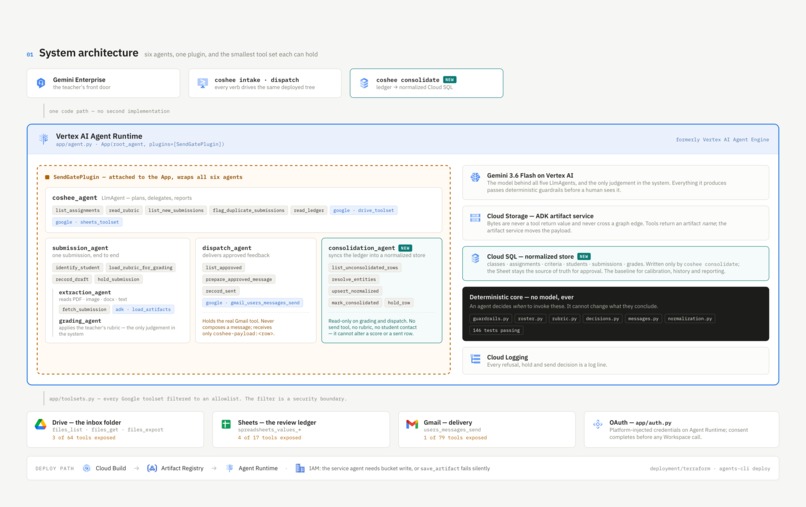Click '1 of 79 tools exposed' under Gmail
806x507 pixels.
point(455,438)
